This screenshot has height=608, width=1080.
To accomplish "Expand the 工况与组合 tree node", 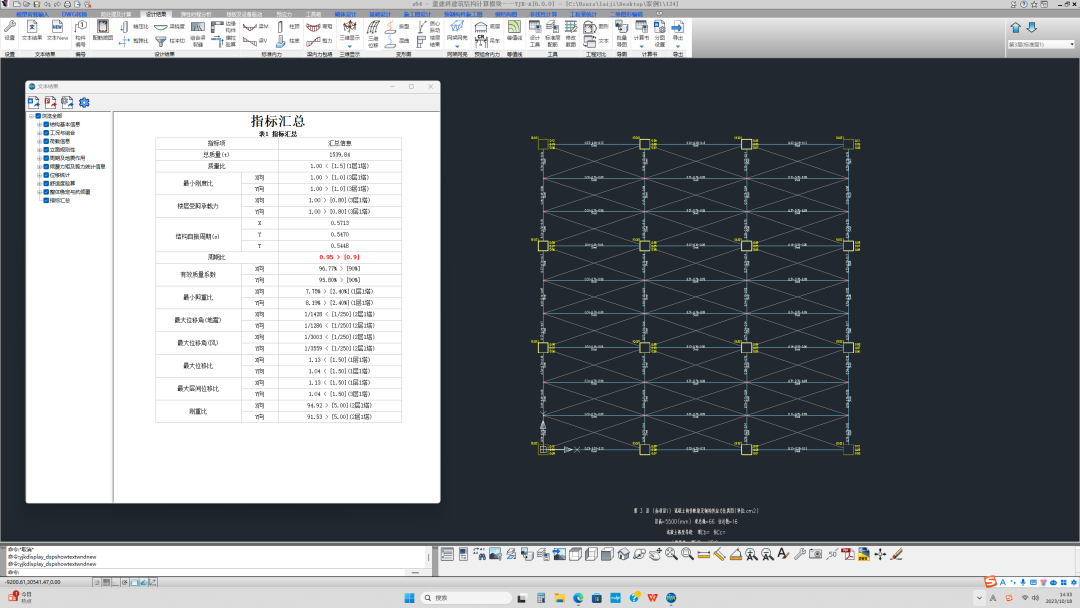I will pos(39,133).
